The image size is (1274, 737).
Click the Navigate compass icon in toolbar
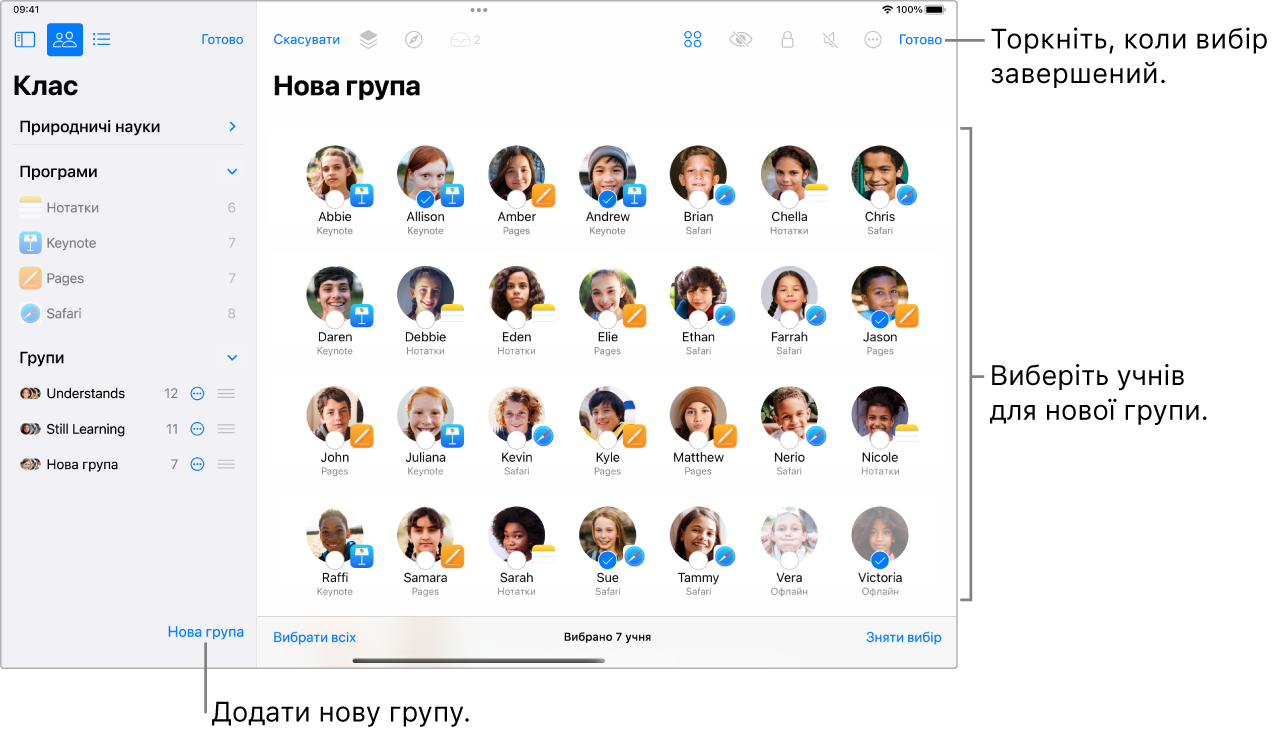click(x=415, y=39)
